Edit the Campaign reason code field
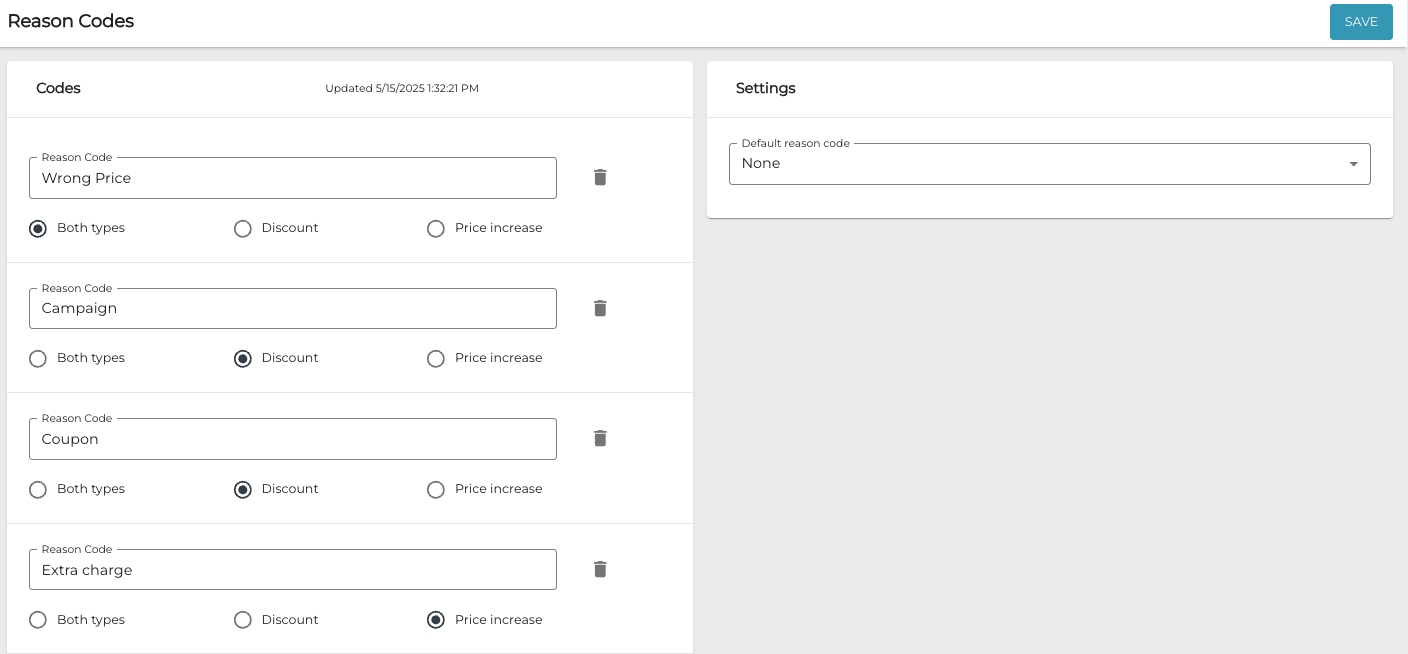Viewport: 1408px width, 654px height. click(292, 309)
